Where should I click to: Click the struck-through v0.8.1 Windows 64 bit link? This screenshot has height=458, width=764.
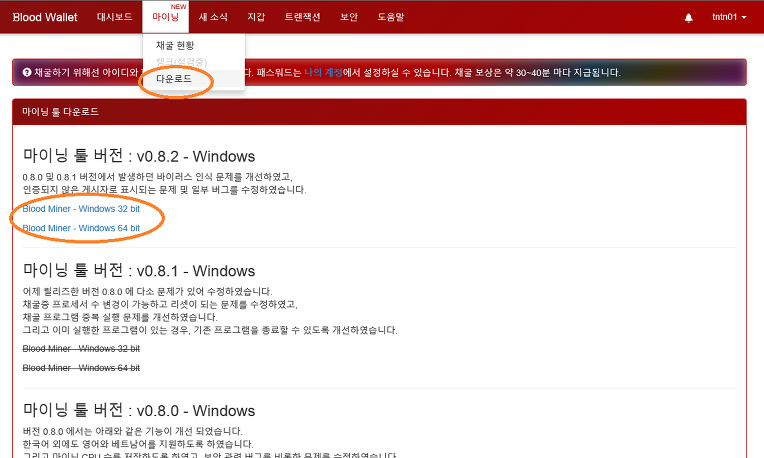[x=81, y=368]
